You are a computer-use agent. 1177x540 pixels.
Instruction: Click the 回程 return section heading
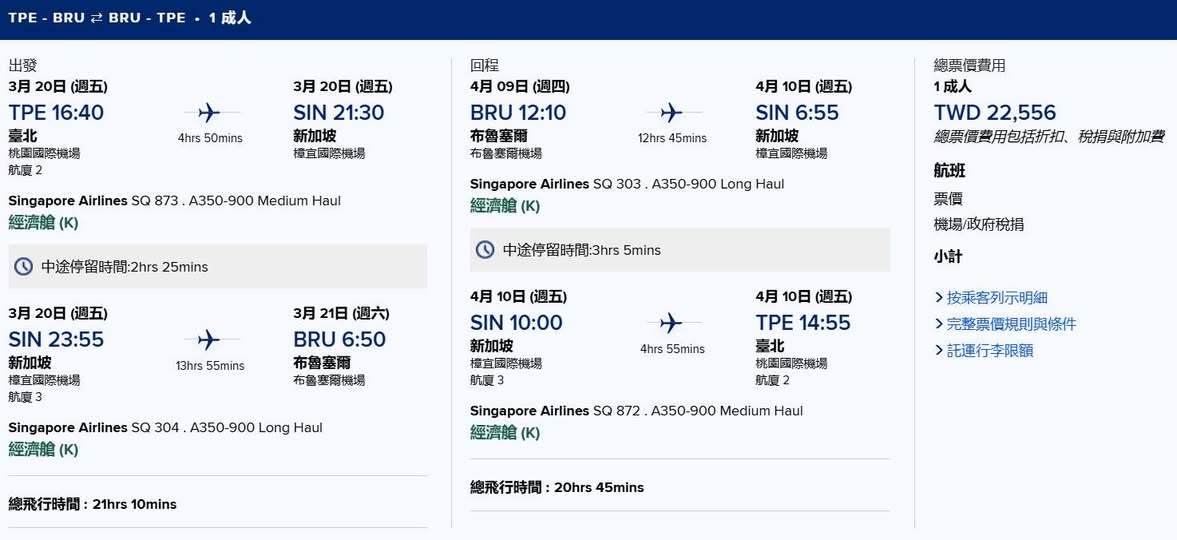[485, 65]
